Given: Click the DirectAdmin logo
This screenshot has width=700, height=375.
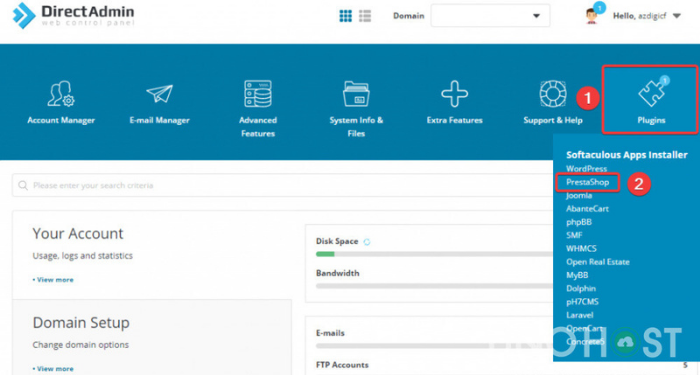Looking at the screenshot, I should tap(74, 16).
